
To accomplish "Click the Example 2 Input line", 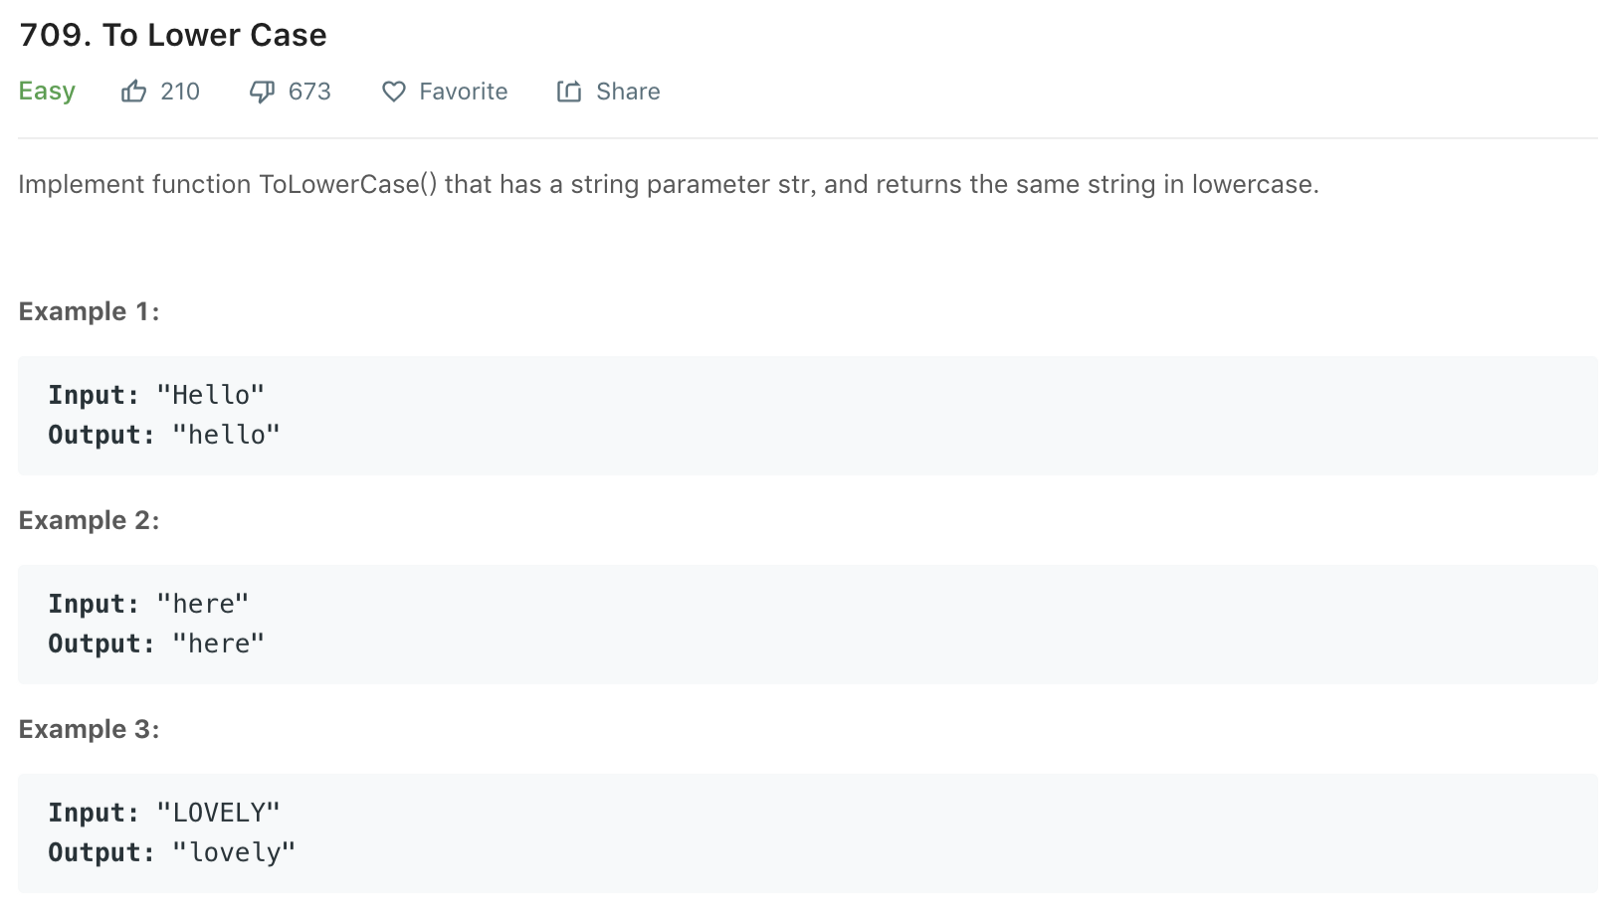I will tap(148, 604).
